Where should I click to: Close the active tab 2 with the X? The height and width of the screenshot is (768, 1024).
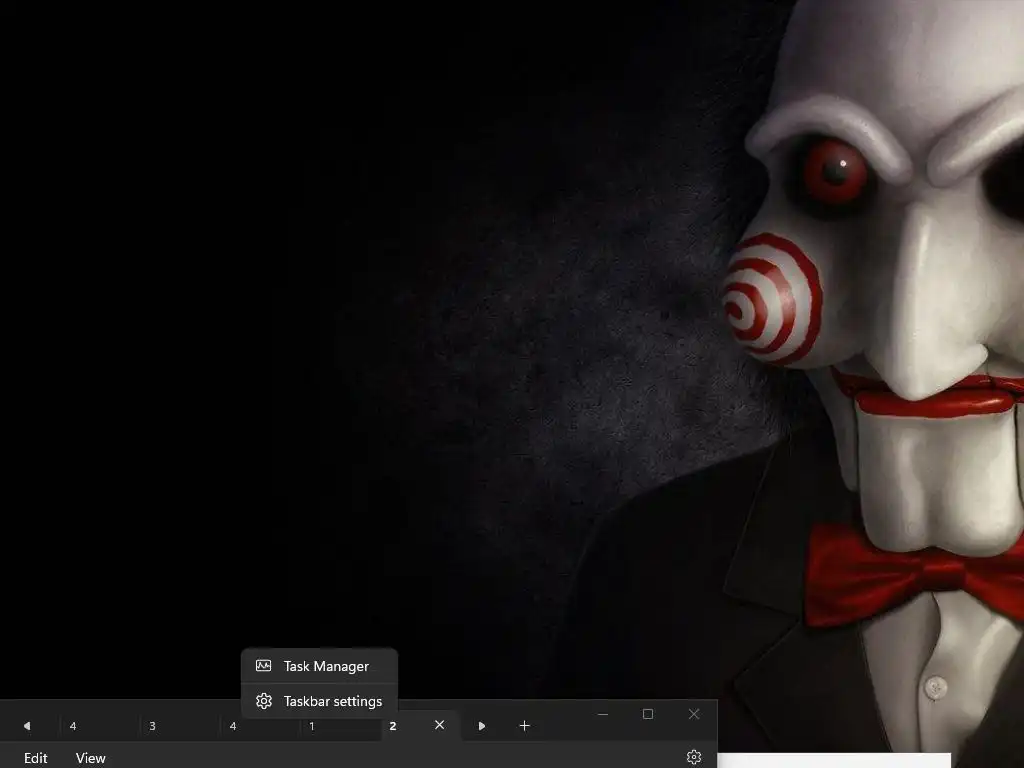coord(440,725)
